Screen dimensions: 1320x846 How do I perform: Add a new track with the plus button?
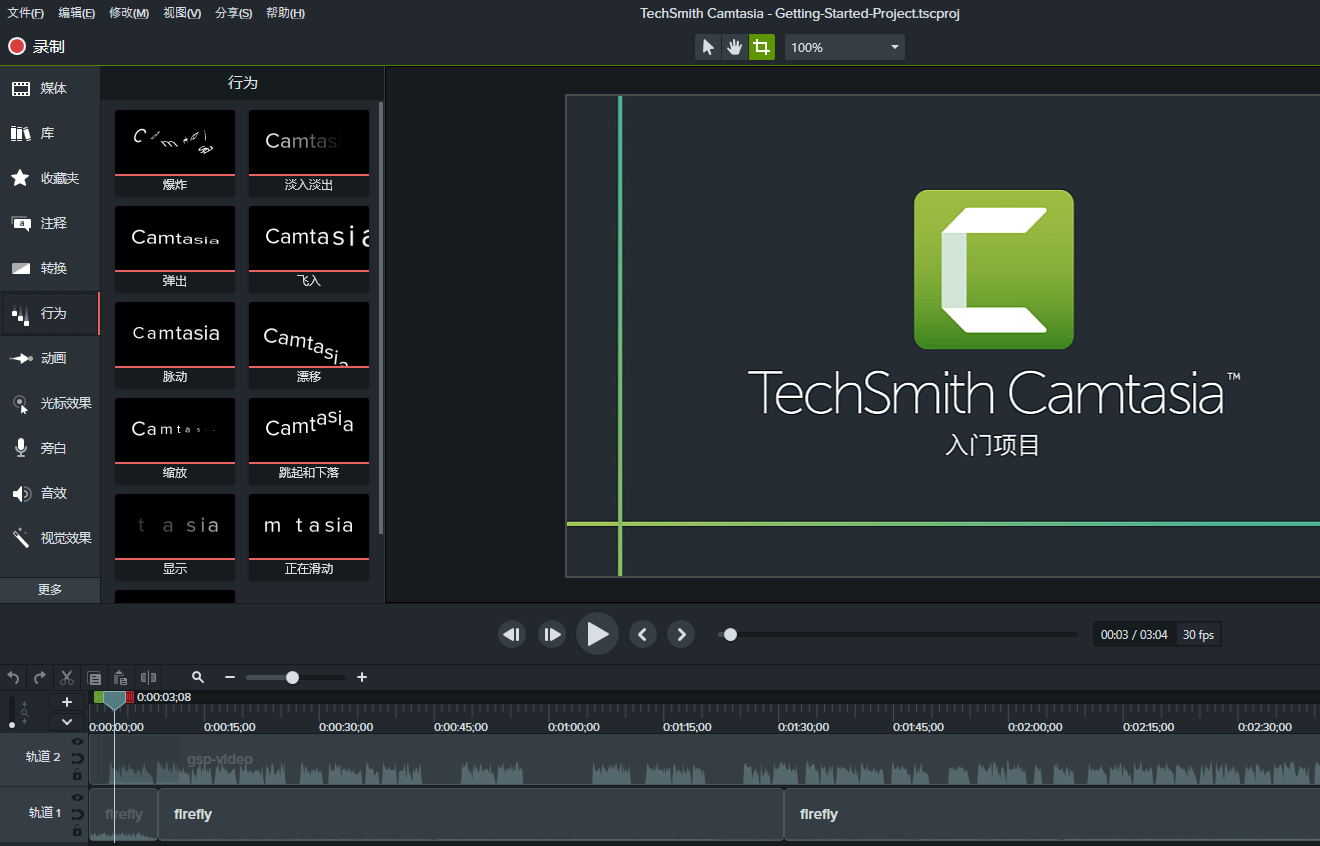67,702
